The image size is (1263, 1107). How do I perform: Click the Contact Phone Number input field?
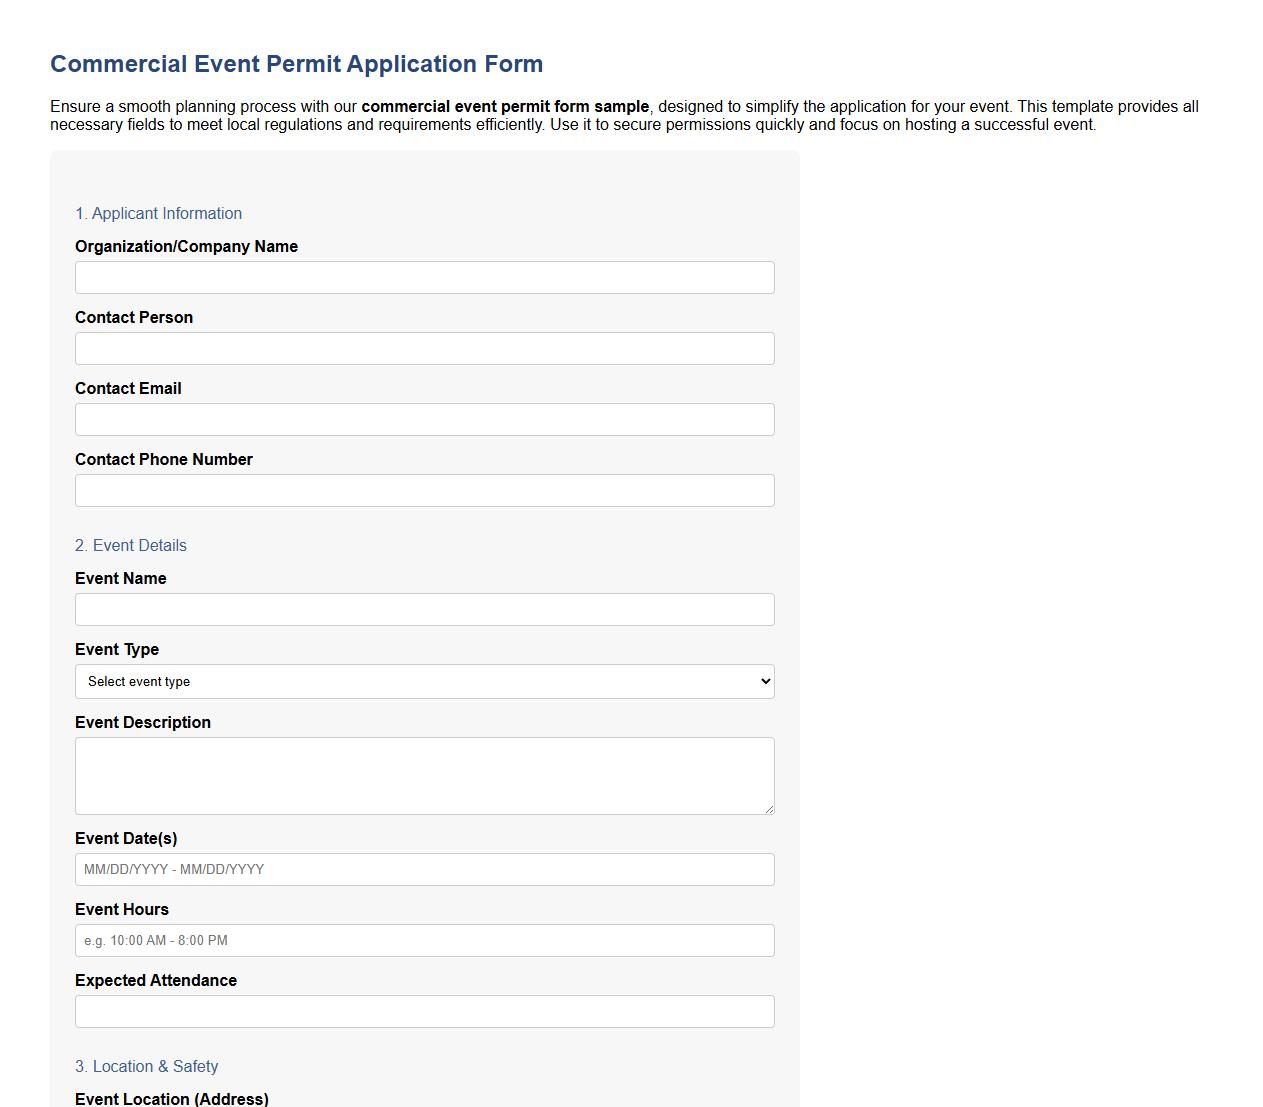coord(424,490)
